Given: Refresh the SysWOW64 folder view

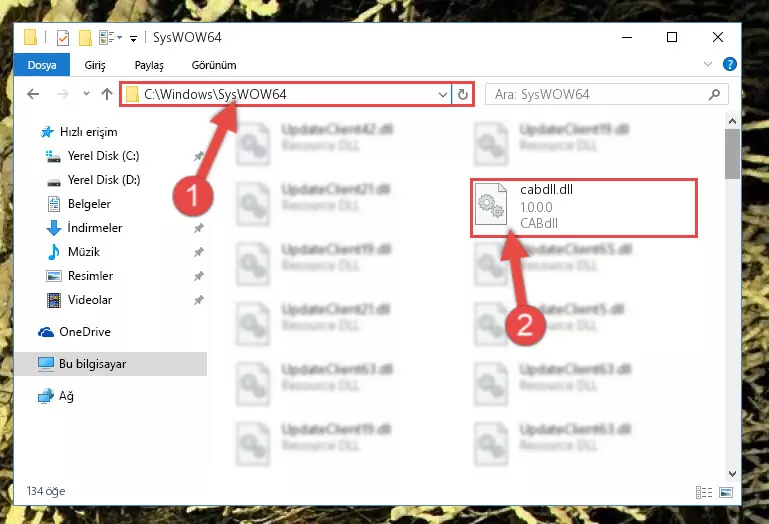Looking at the screenshot, I should [462, 94].
